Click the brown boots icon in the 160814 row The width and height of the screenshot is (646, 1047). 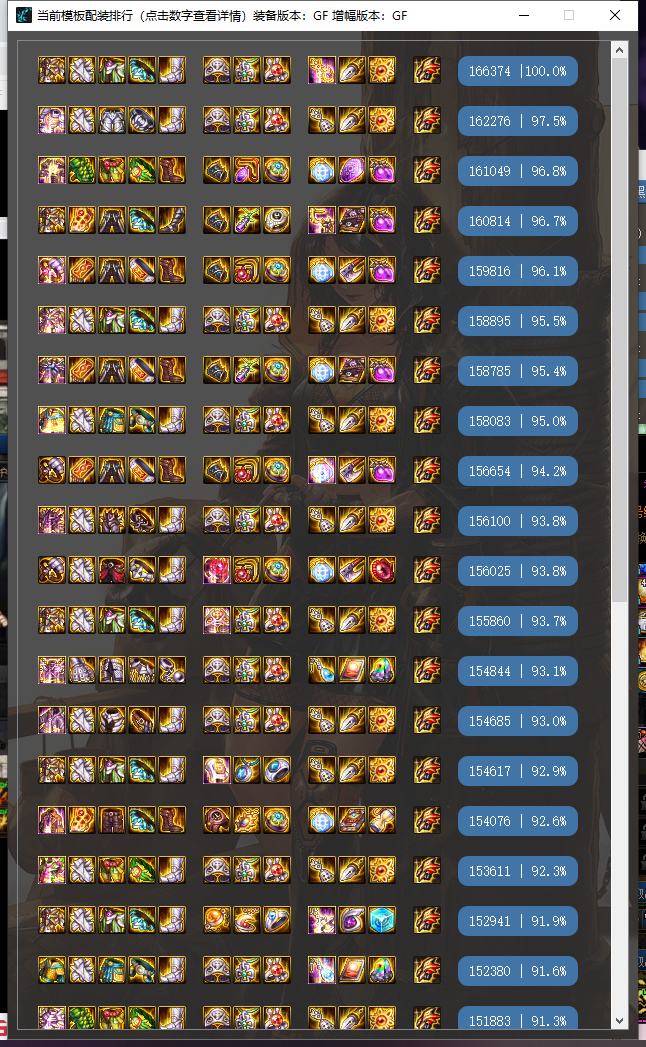coord(172,220)
